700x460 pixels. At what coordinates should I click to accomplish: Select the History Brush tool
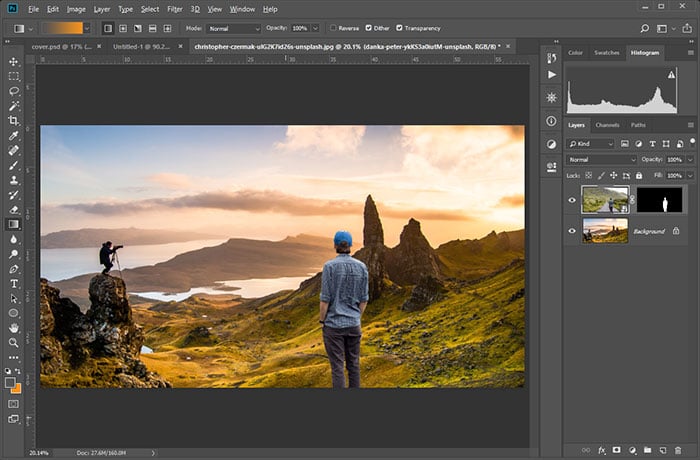(x=13, y=195)
